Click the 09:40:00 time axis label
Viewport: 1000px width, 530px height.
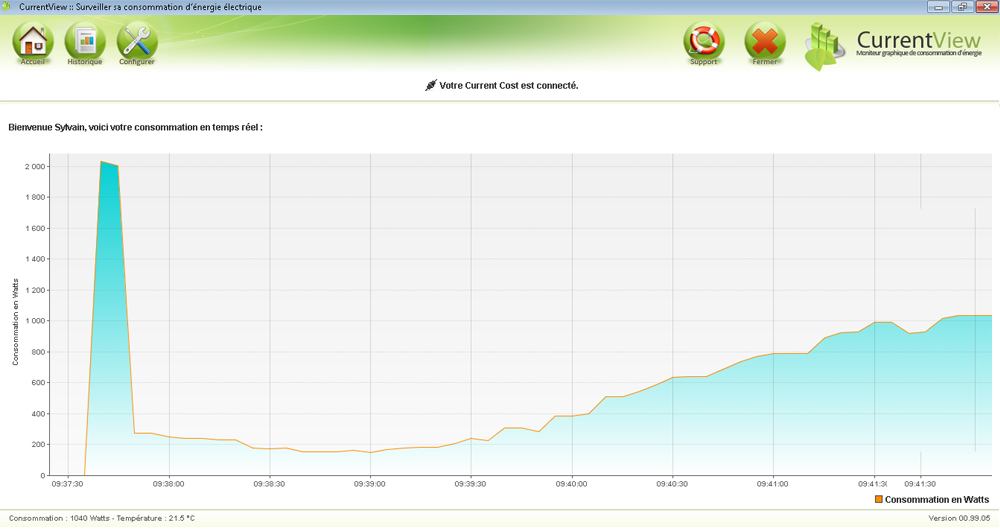571,484
